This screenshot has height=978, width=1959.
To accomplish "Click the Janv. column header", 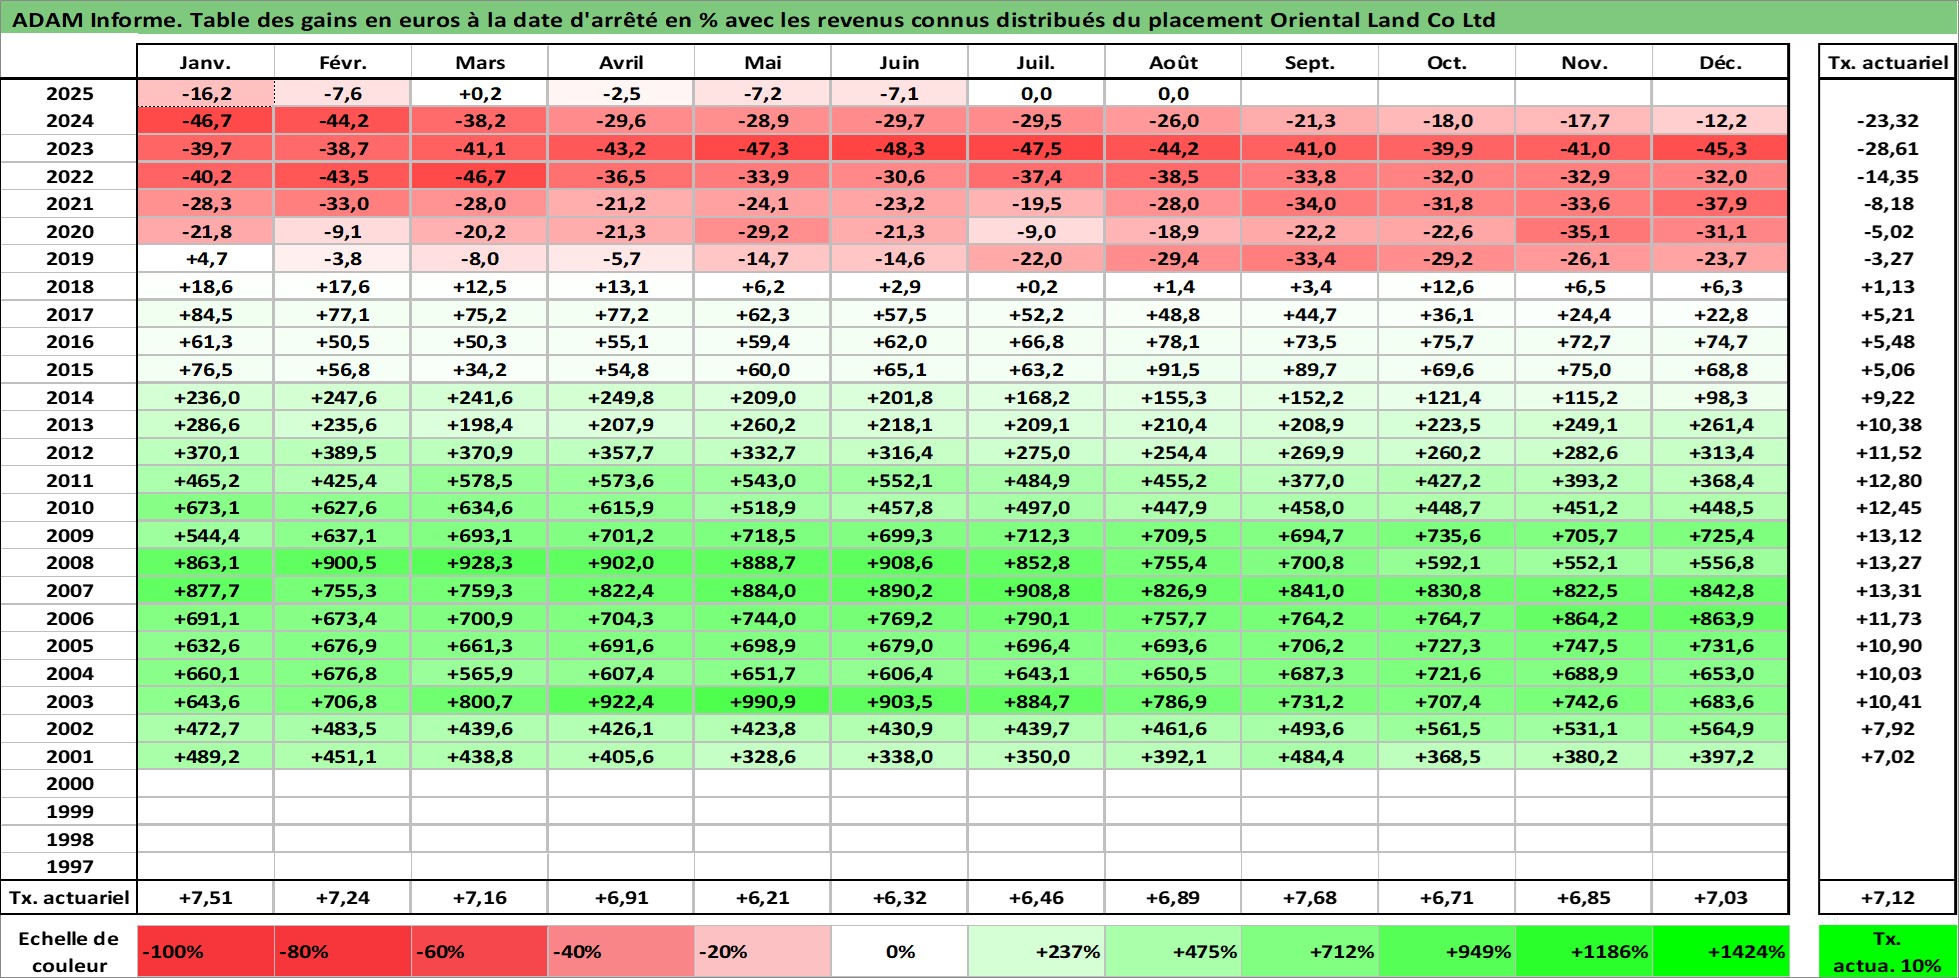I will pyautogui.click(x=205, y=62).
